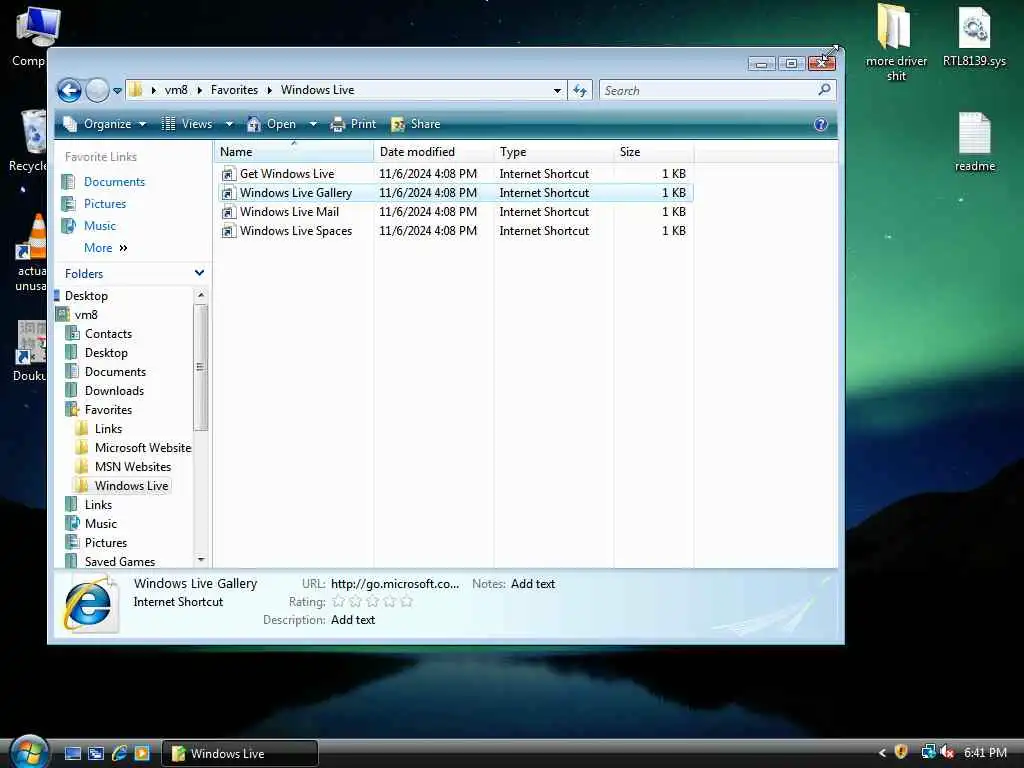1024x768 pixels.
Task: Click the muted volume tray icon
Action: tap(948, 752)
